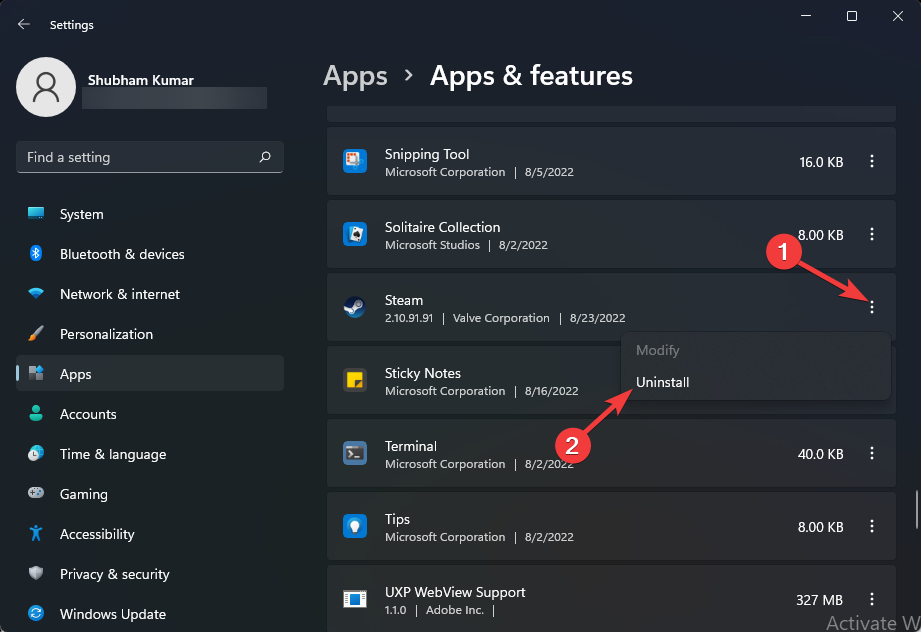This screenshot has height=632, width=921.
Task: Click the Privacy & security shield icon
Action: click(36, 573)
